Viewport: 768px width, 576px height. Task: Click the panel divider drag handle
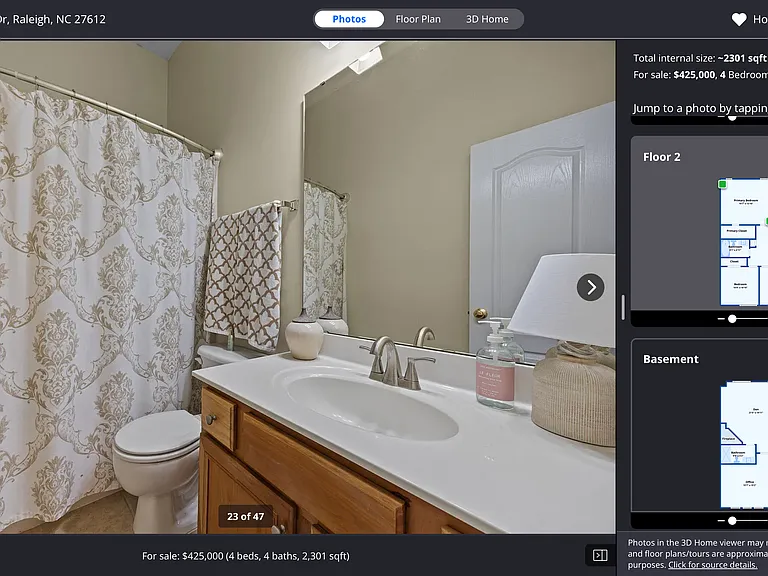[x=623, y=307]
